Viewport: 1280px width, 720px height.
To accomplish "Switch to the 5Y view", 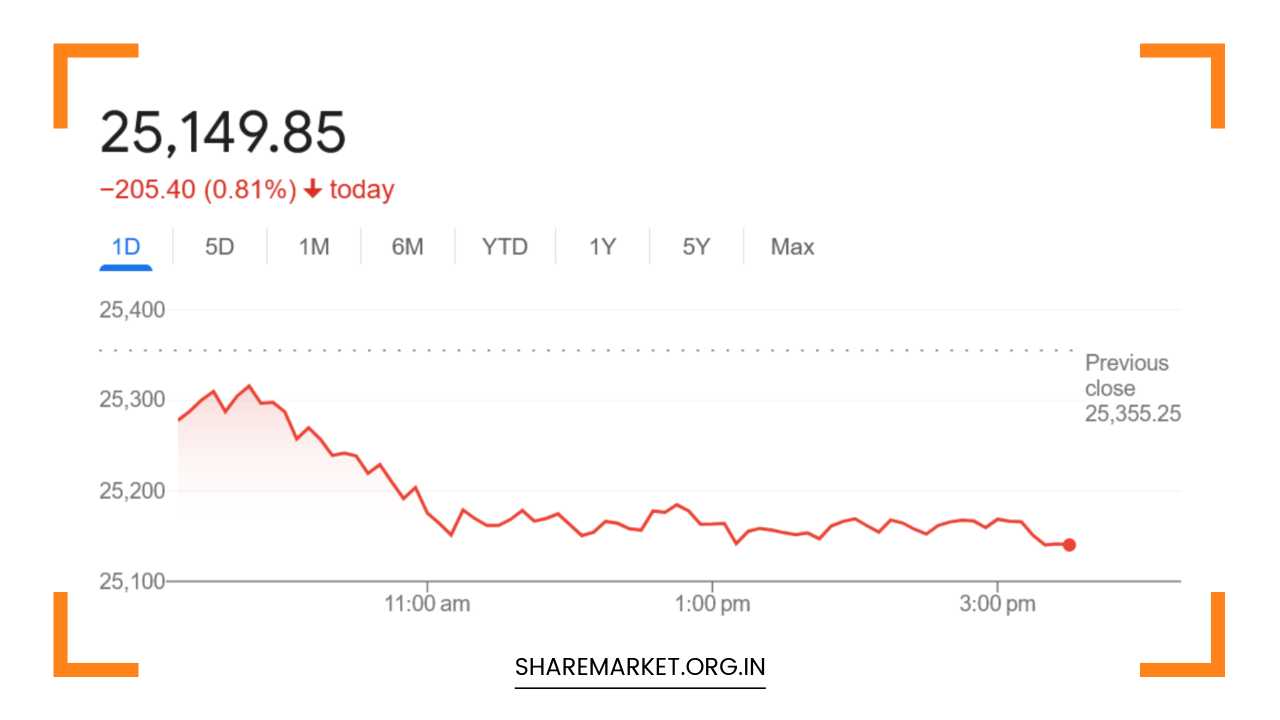I will [695, 246].
